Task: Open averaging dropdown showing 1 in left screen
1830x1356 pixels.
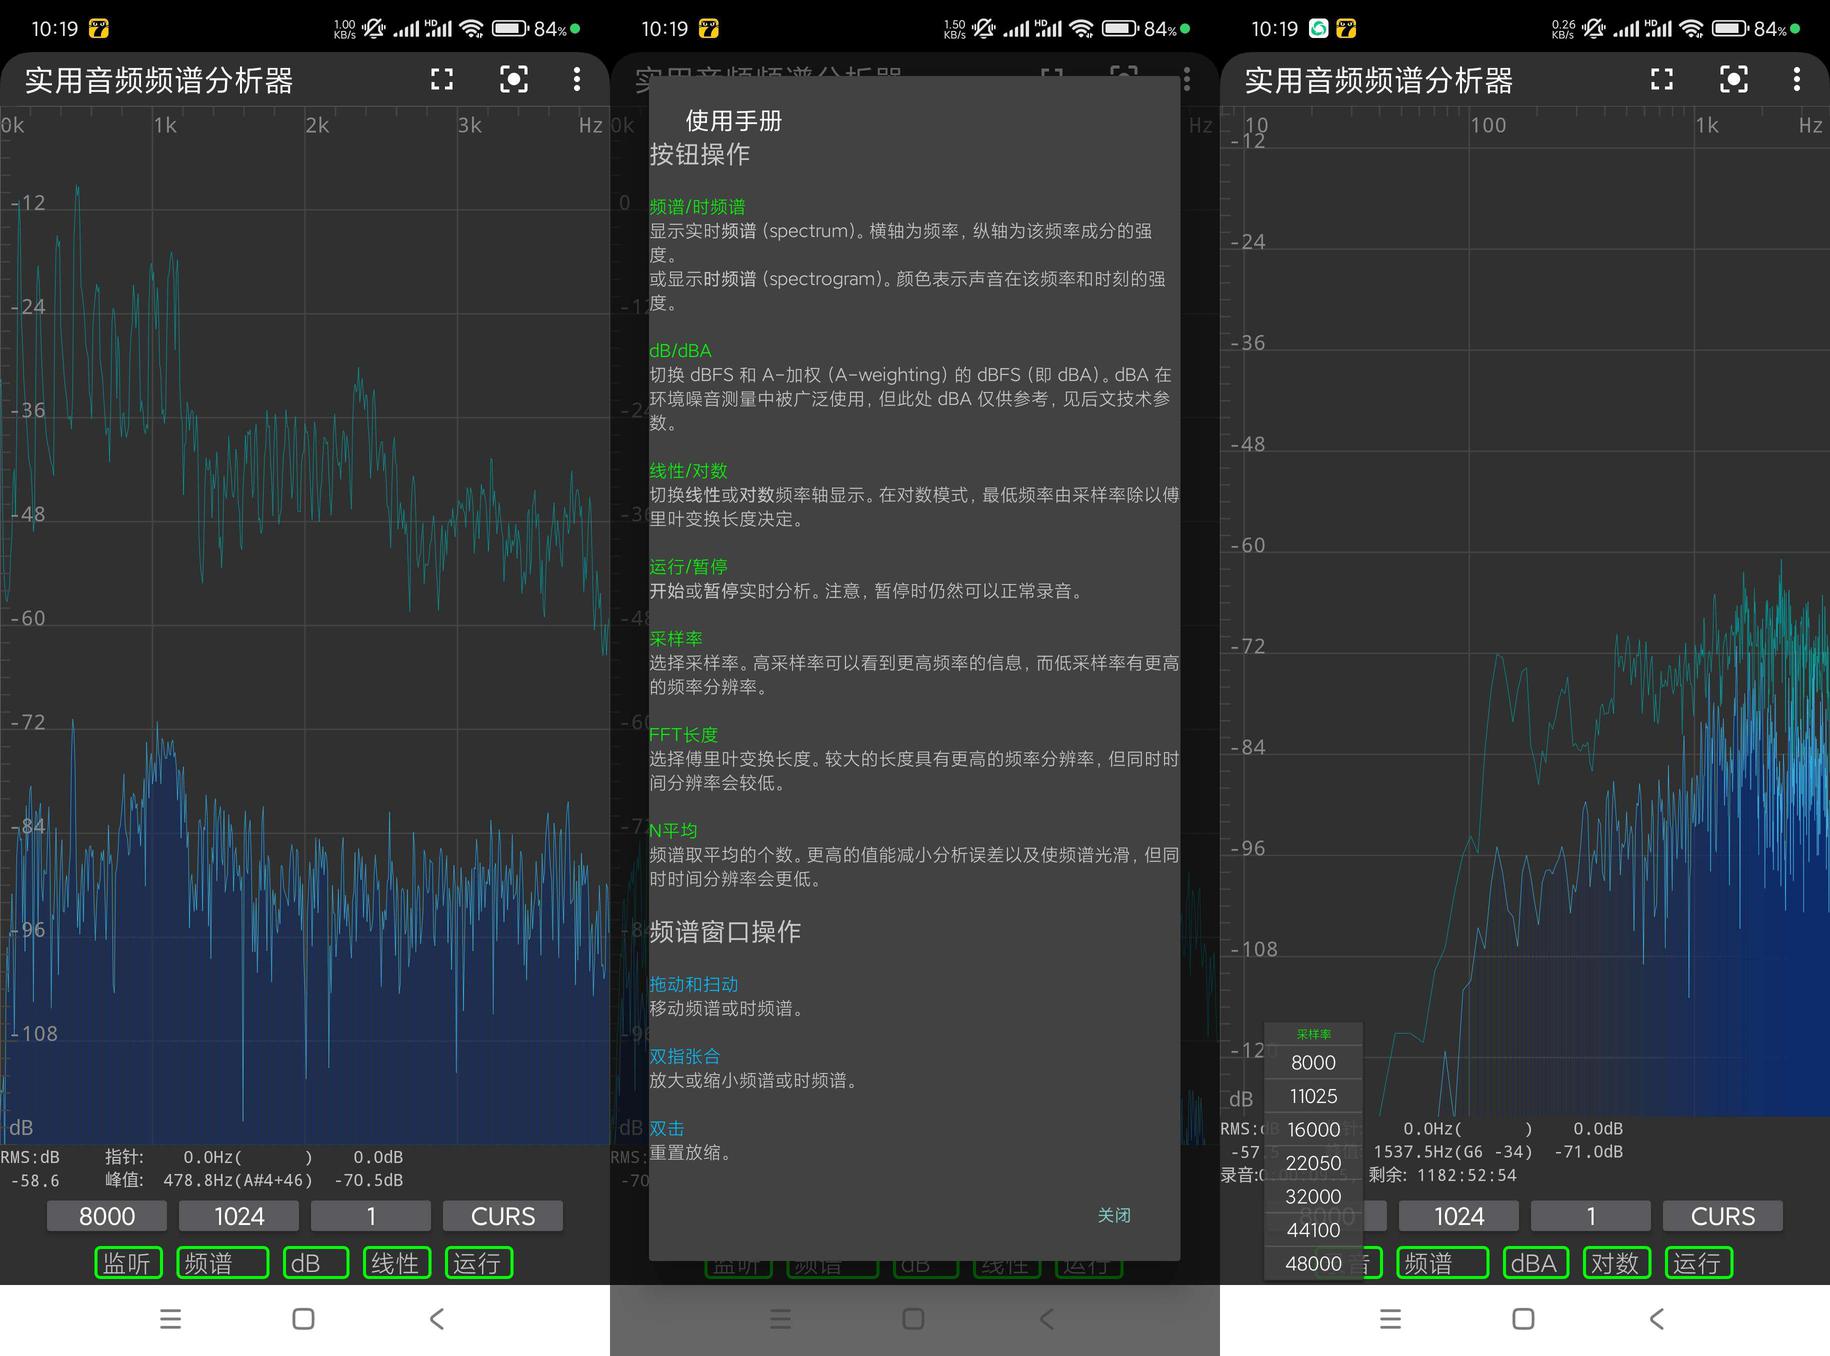Action: pos(371,1216)
